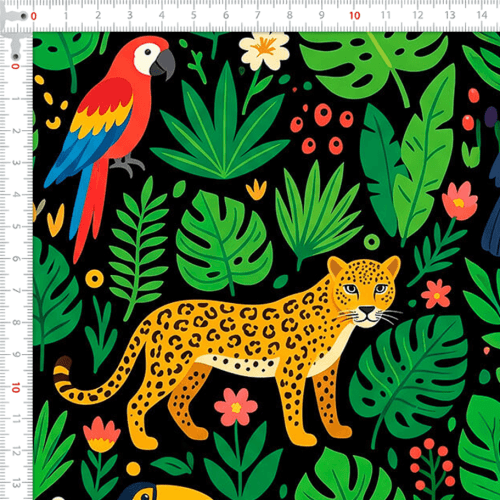500x500 pixels.
Task: Click the number 6 on the left ruler
Action: (16, 259)
